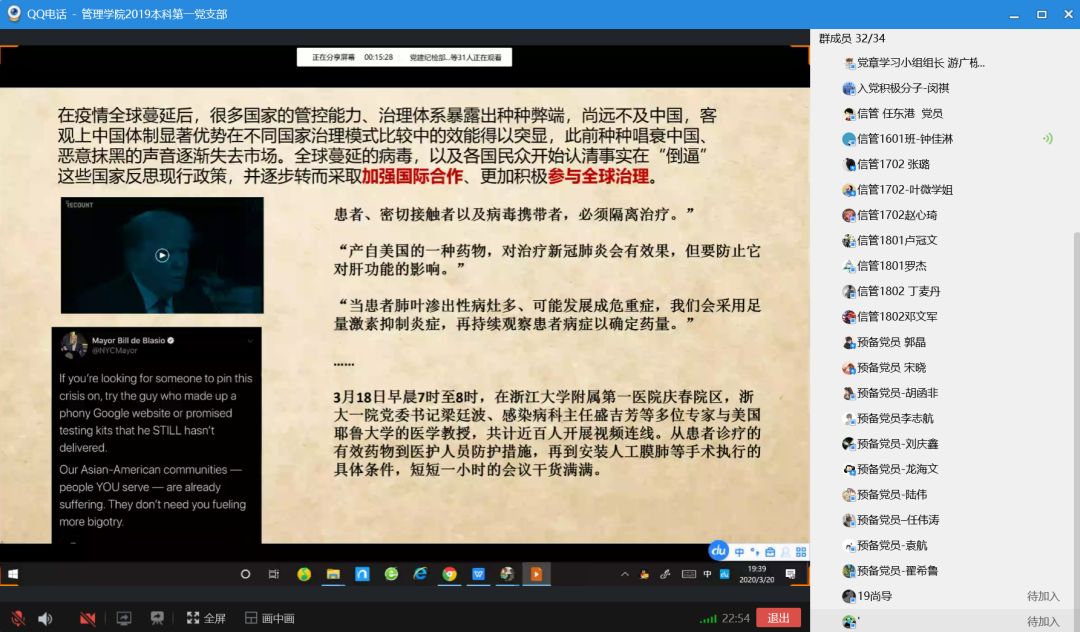
Task: Click the green signal strength indicator
Action: click(708, 619)
